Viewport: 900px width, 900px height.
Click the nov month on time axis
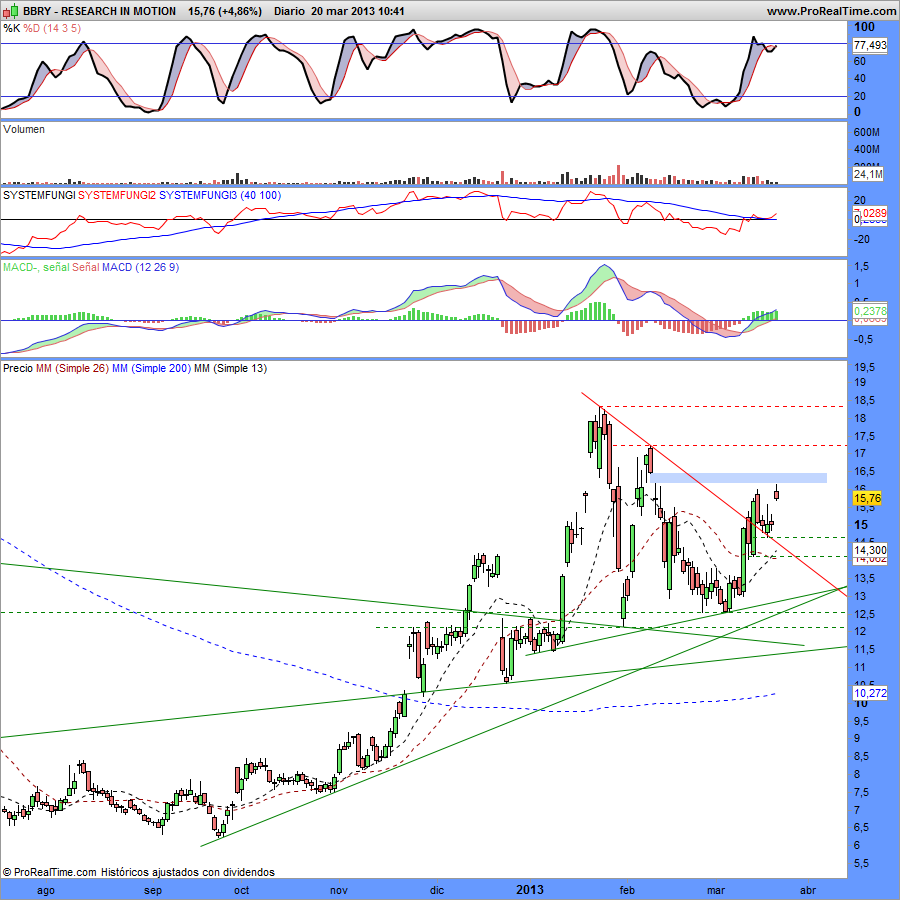[339, 890]
